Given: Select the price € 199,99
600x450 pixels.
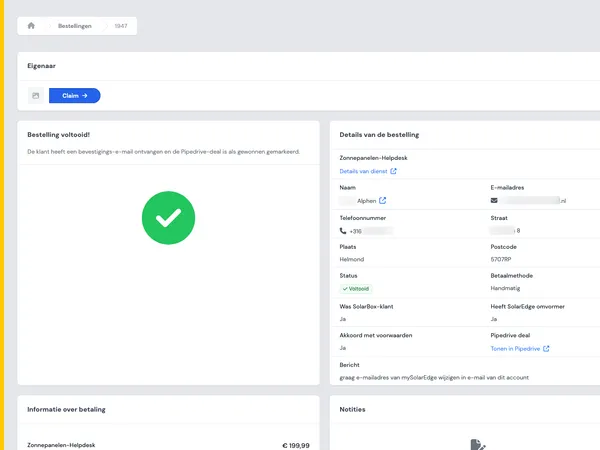Looking at the screenshot, I should click(x=296, y=445).
